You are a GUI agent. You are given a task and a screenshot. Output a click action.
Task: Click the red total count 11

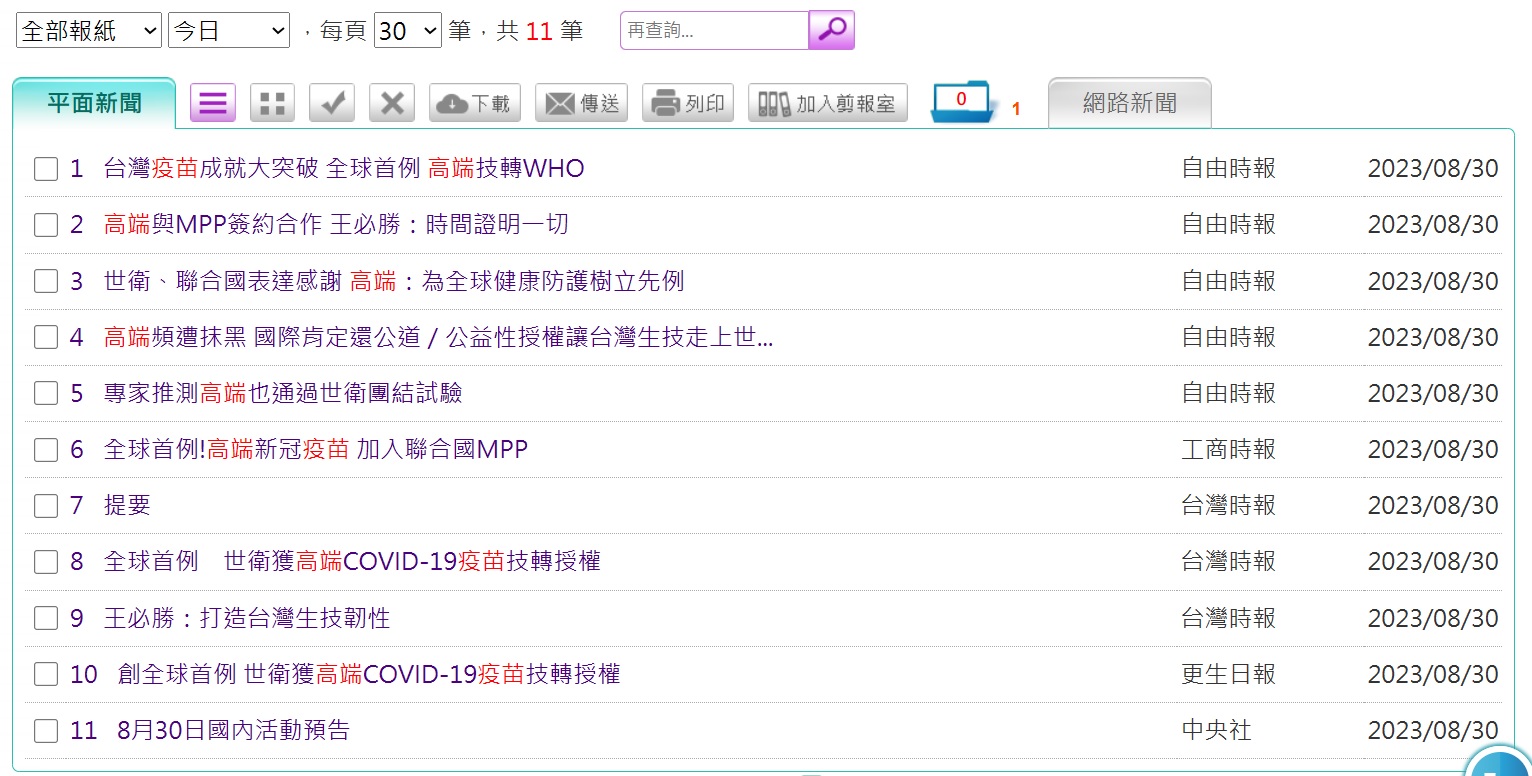(x=539, y=31)
